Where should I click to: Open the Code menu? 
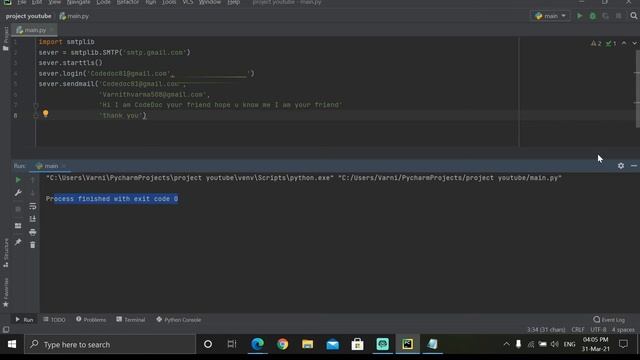(103, 2)
